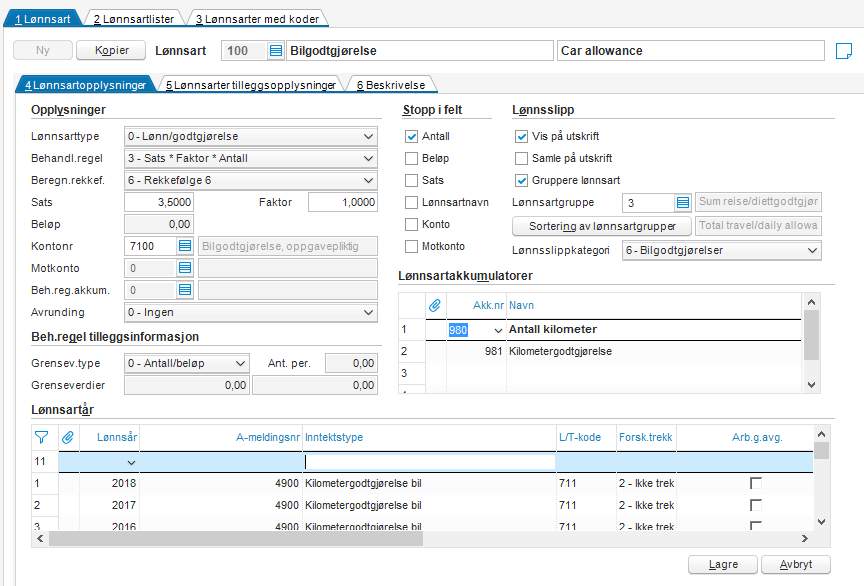Click the Lagre button
864x586 pixels.
(722, 565)
